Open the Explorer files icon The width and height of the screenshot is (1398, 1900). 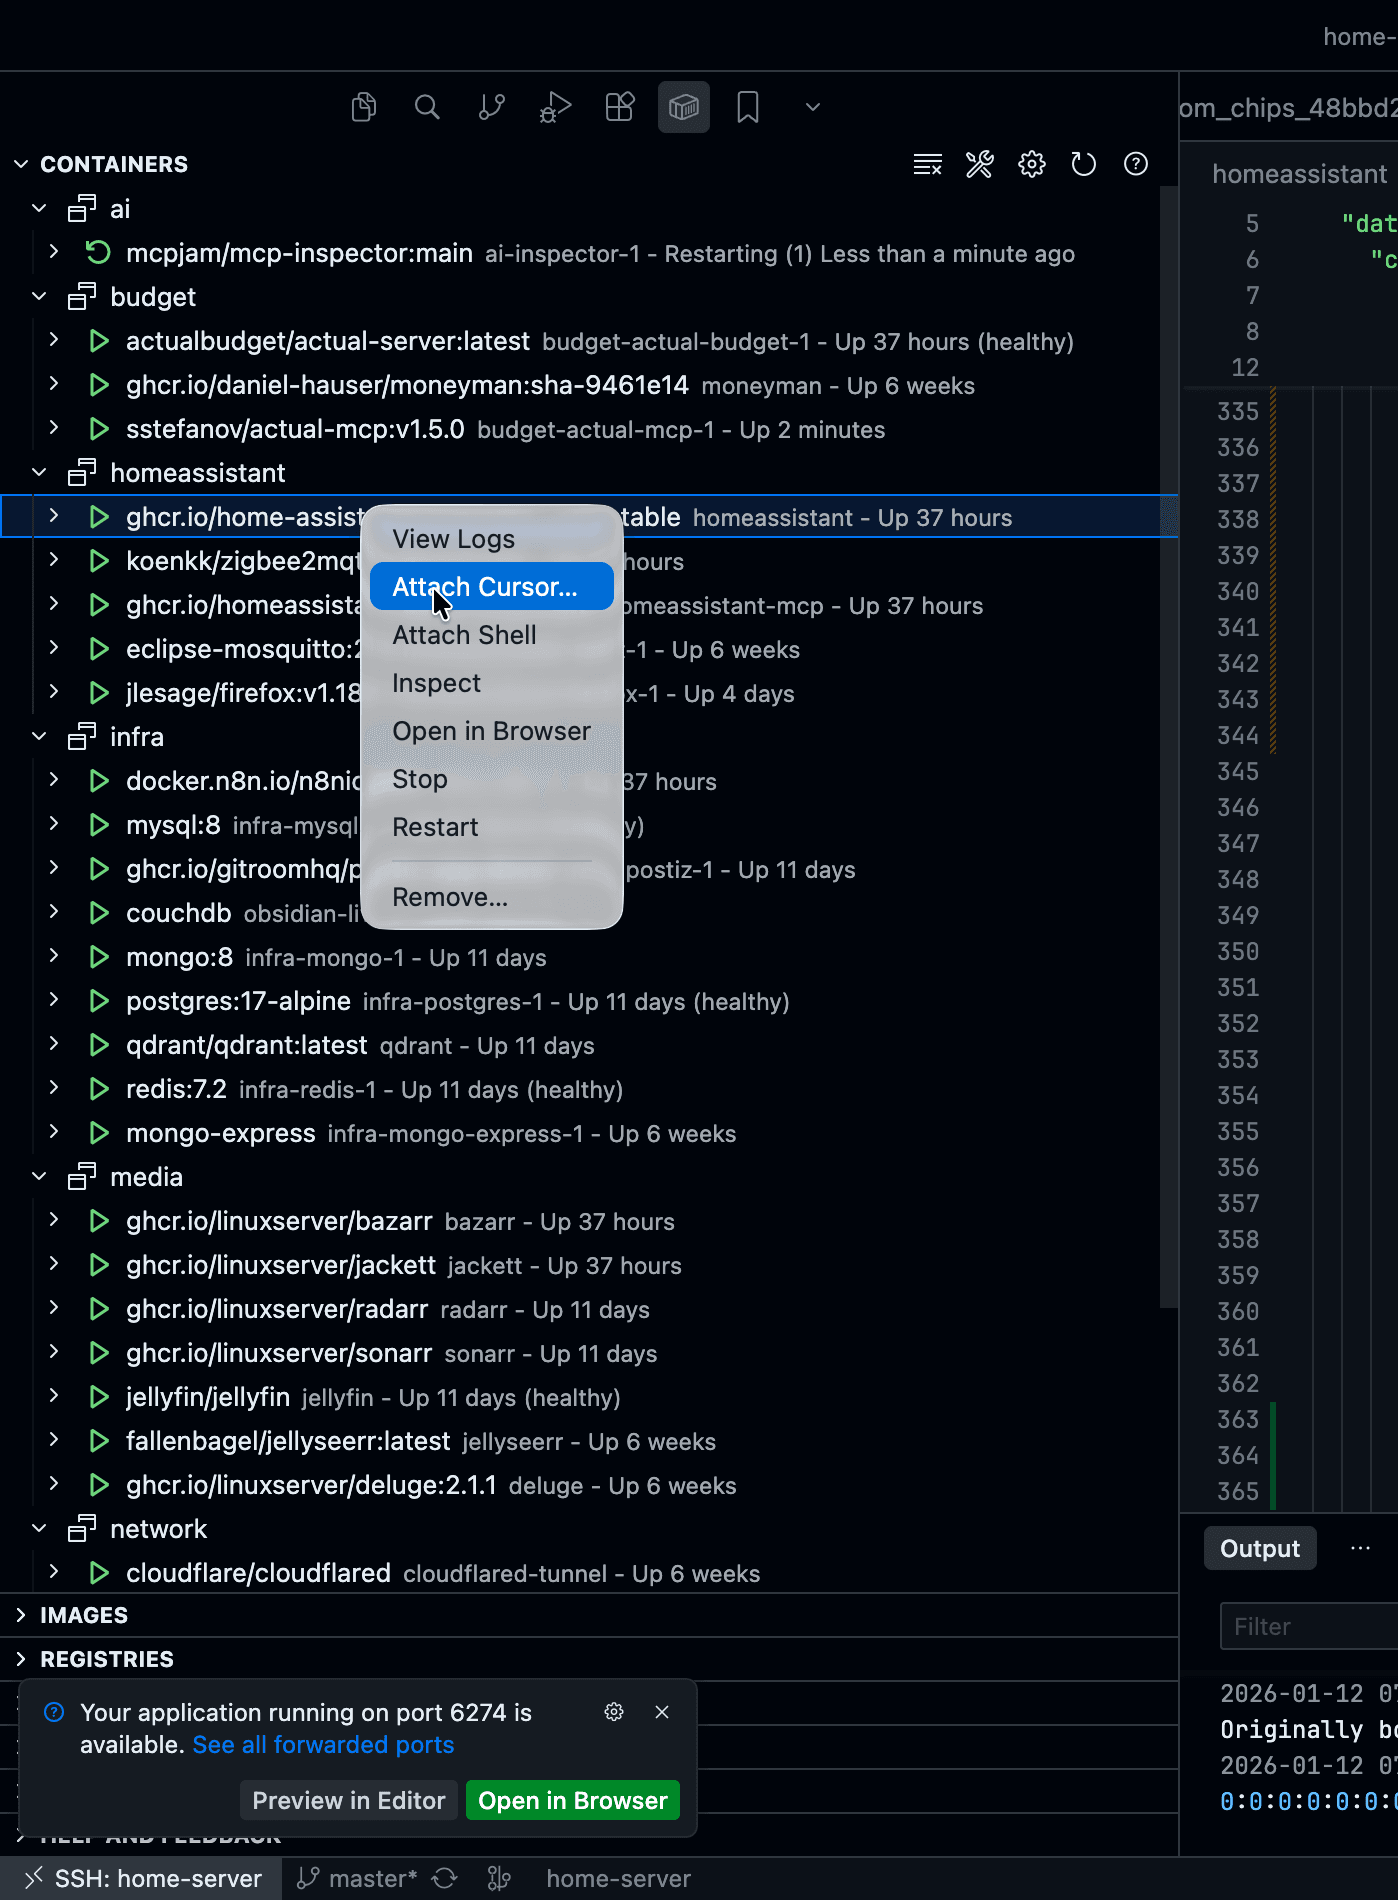tap(364, 107)
